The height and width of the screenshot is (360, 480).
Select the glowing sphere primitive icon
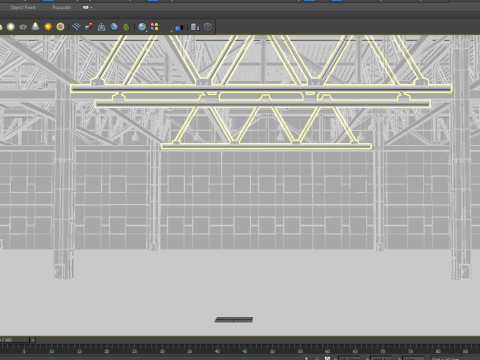11,27
